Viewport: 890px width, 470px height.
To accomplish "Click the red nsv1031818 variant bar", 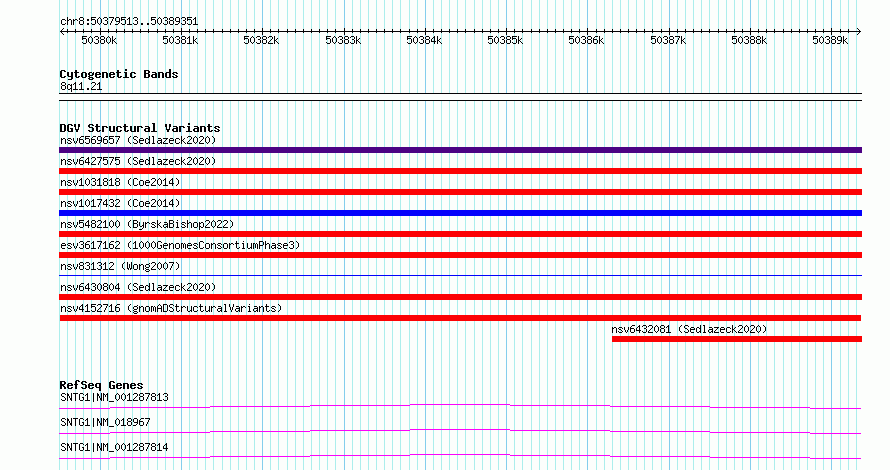I will click(x=460, y=192).
